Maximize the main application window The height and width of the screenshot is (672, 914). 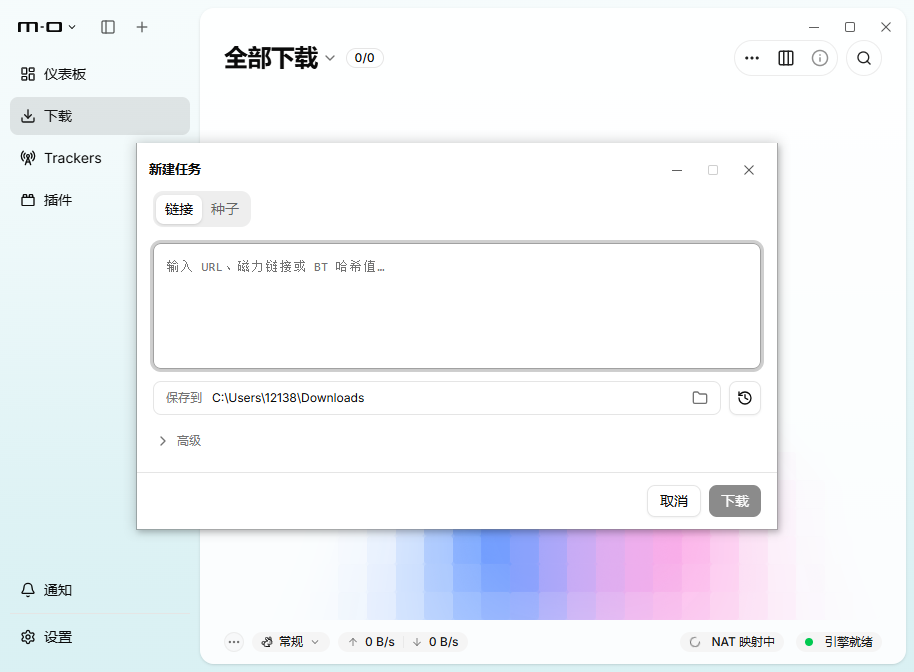click(x=850, y=27)
